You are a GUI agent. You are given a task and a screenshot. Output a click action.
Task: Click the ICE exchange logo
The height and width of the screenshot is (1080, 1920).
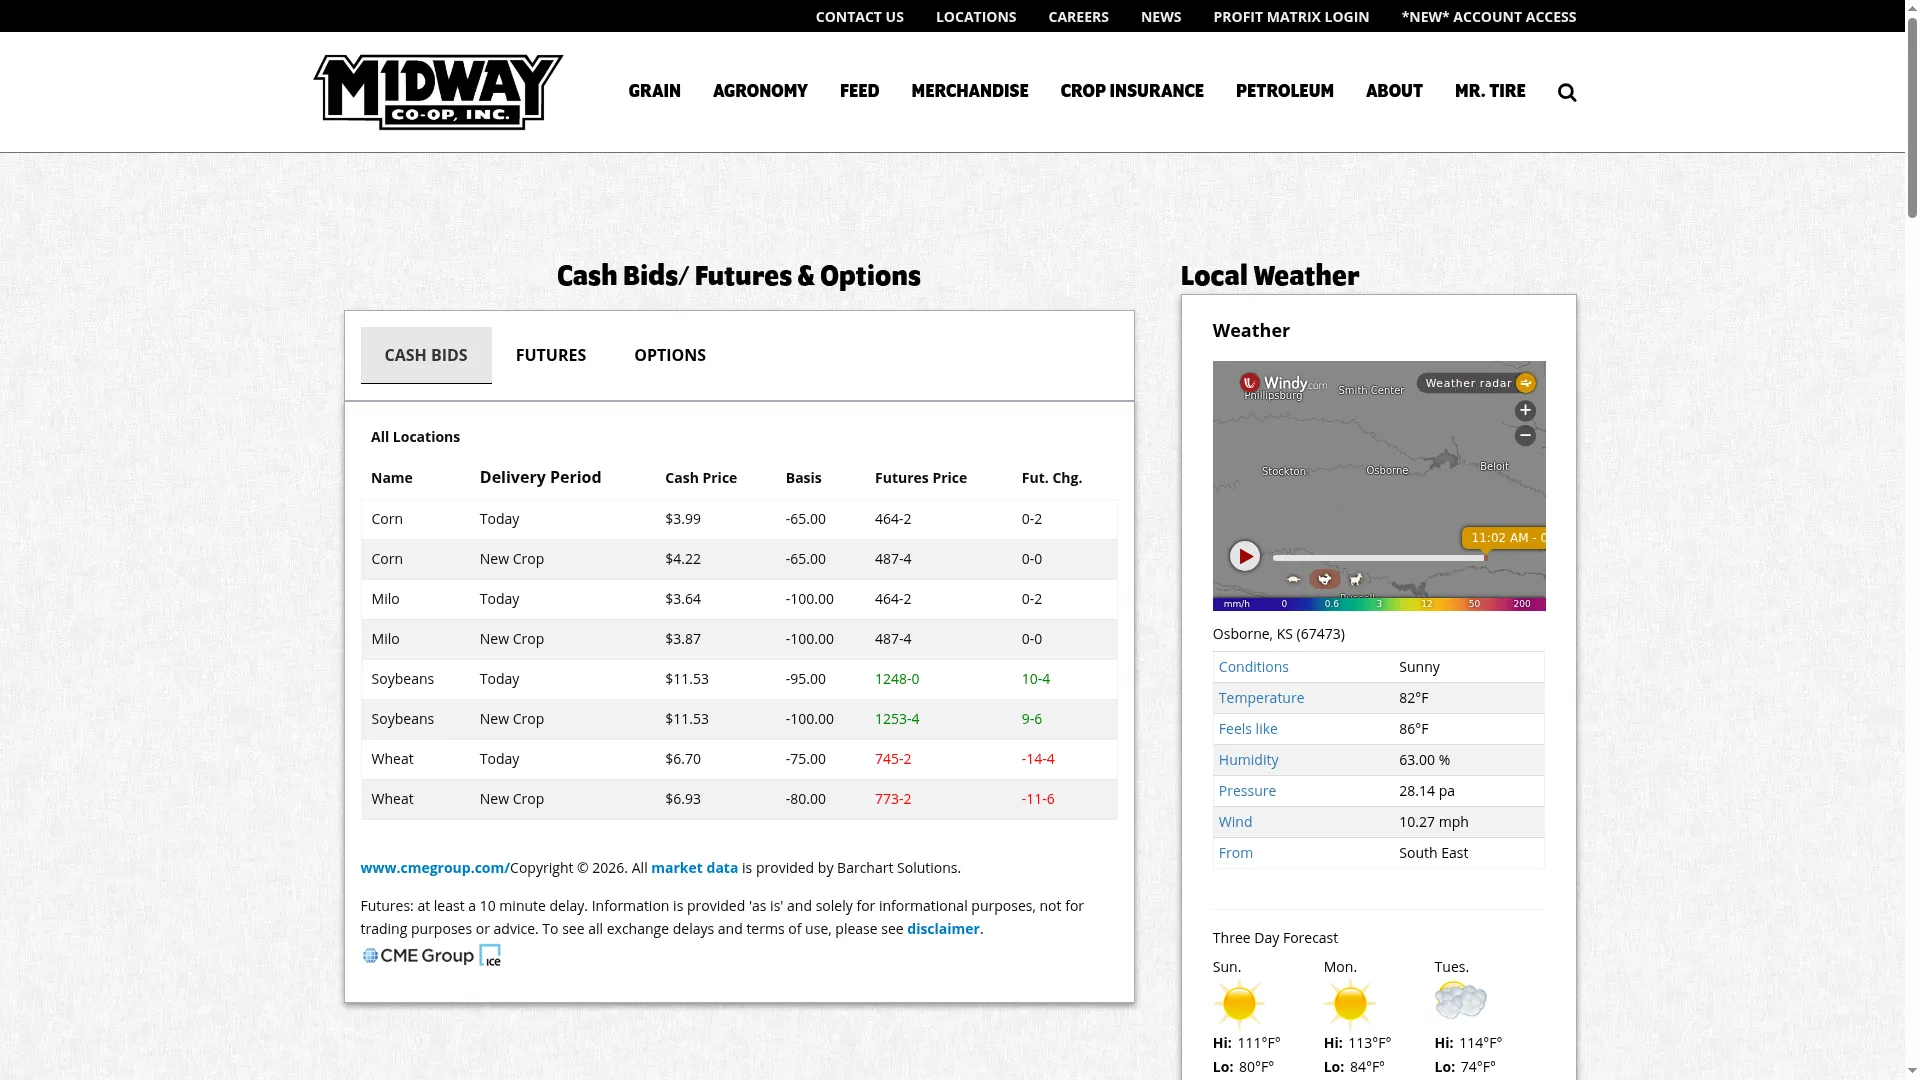pos(490,955)
